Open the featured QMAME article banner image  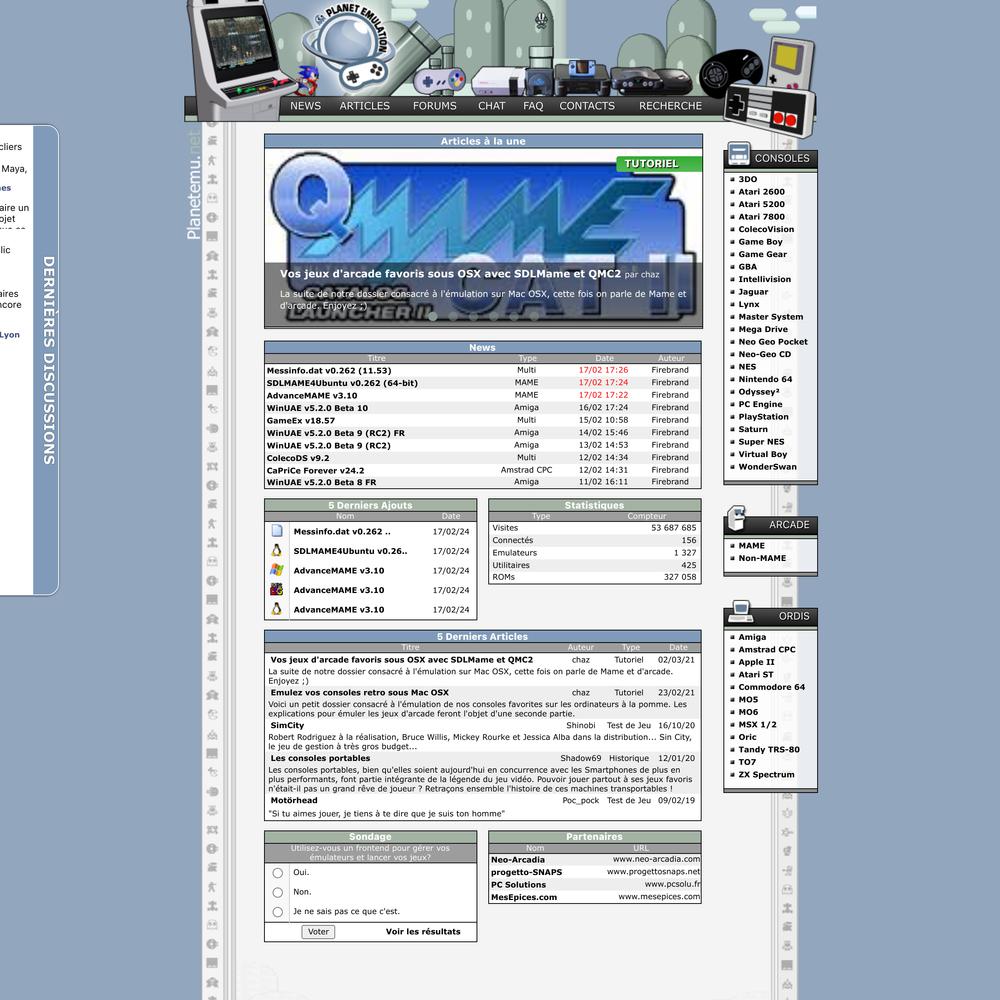pos(483,238)
